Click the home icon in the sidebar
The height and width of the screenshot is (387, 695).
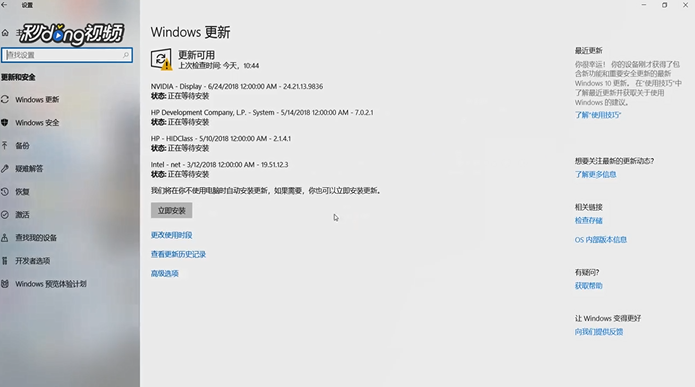5,33
